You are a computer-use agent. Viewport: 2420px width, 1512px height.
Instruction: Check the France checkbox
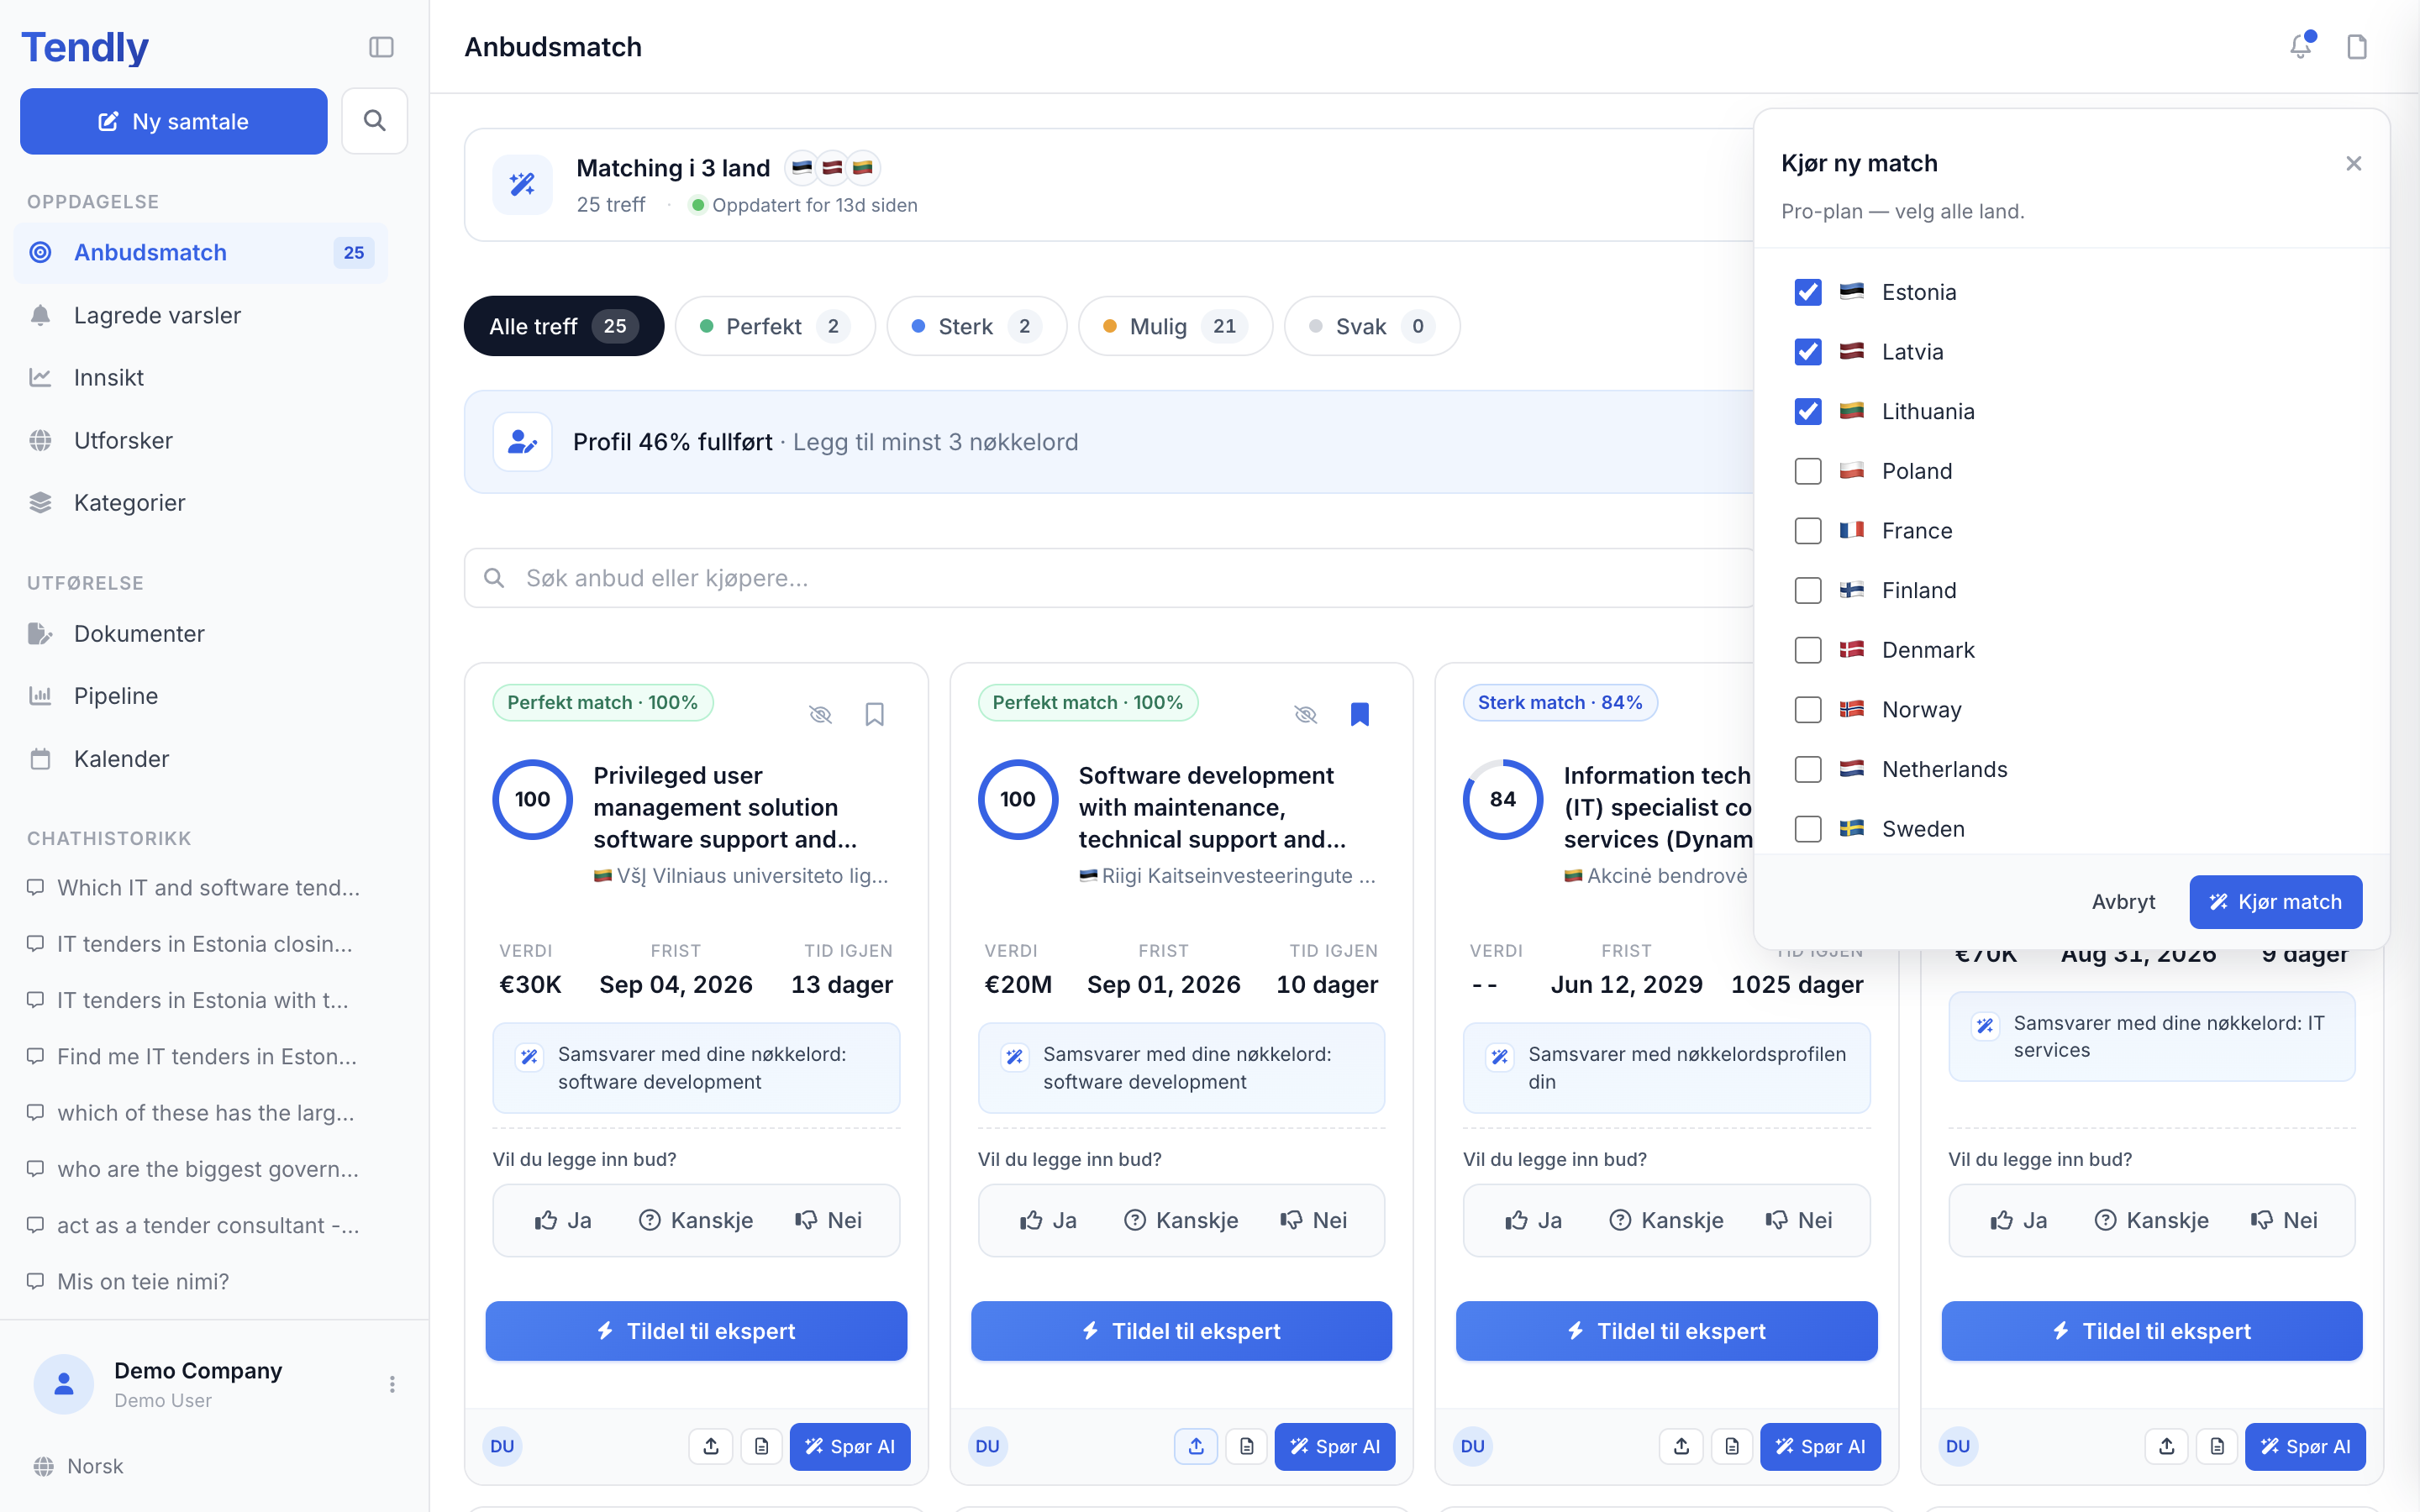click(1808, 531)
